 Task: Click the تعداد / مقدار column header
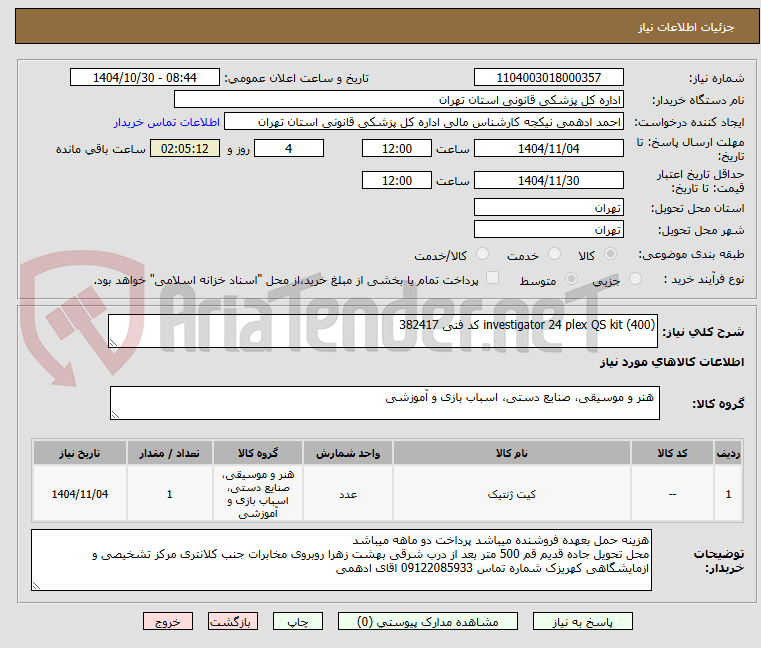[169, 453]
